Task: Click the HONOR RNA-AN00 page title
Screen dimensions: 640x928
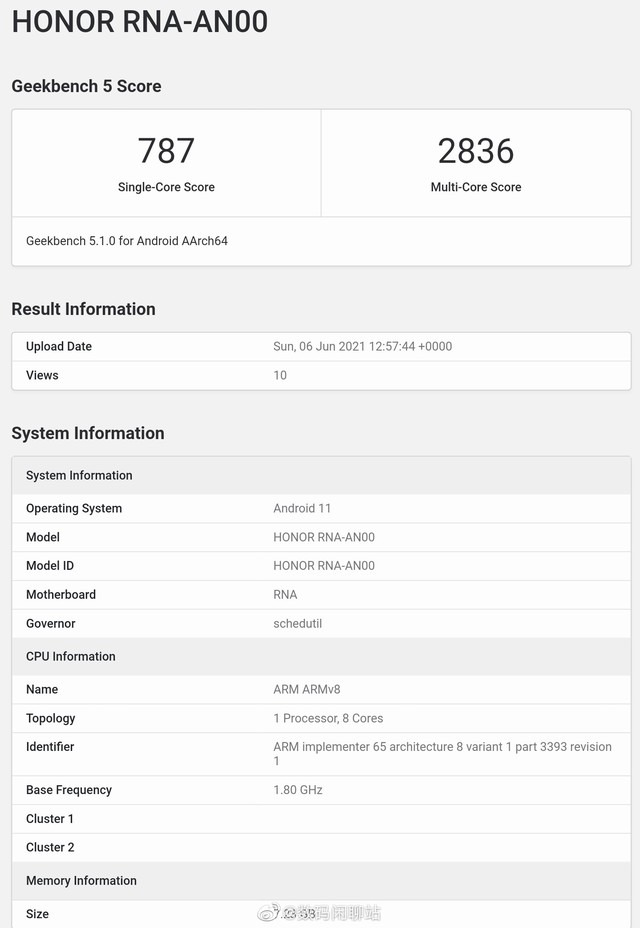Action: (140, 21)
